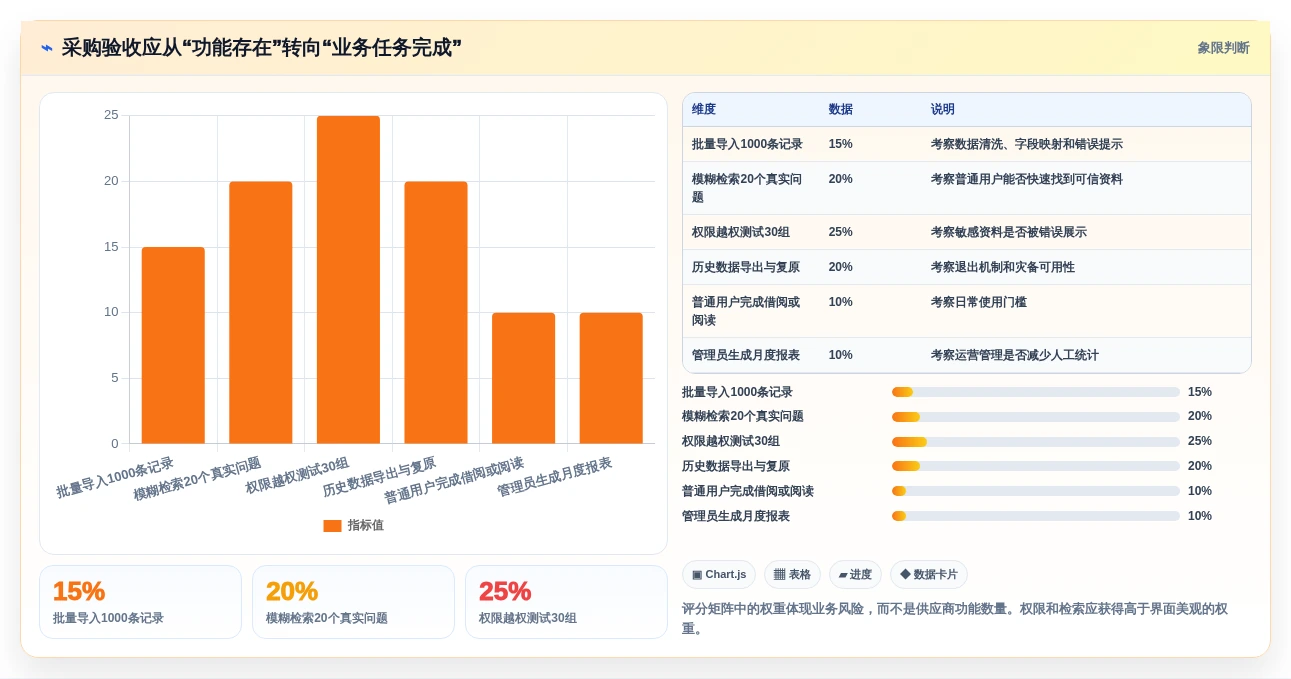Click y-axis label 25 on the chart

[x=111, y=115]
